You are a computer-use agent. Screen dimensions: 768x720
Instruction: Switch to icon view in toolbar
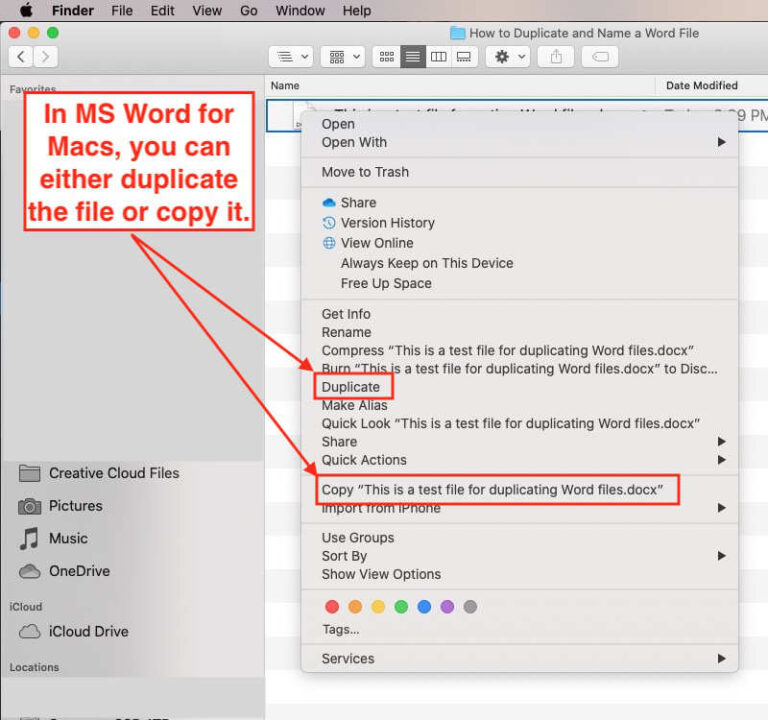coord(386,57)
